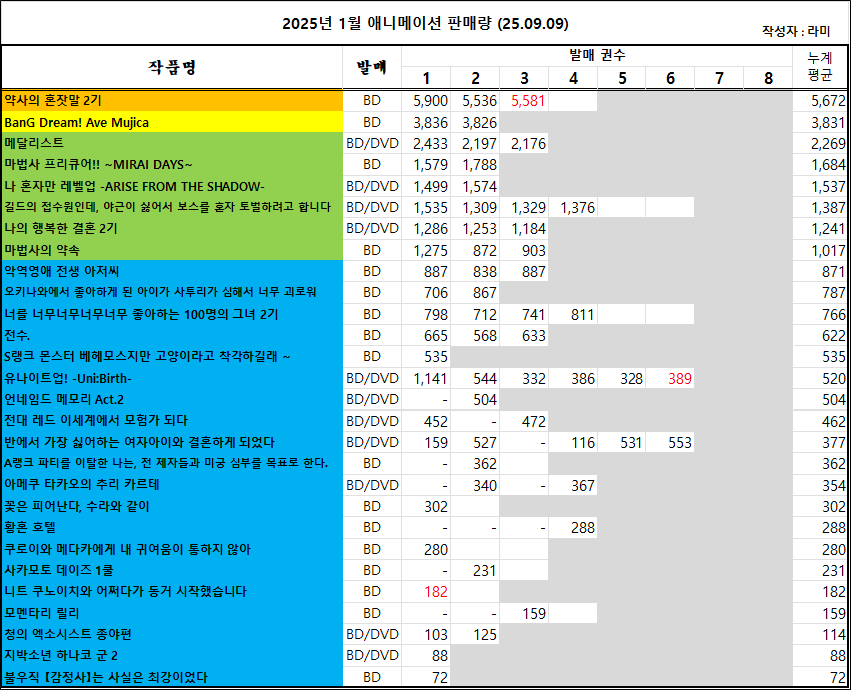Click the value '2,176' in 메달리스트 row

(528, 144)
